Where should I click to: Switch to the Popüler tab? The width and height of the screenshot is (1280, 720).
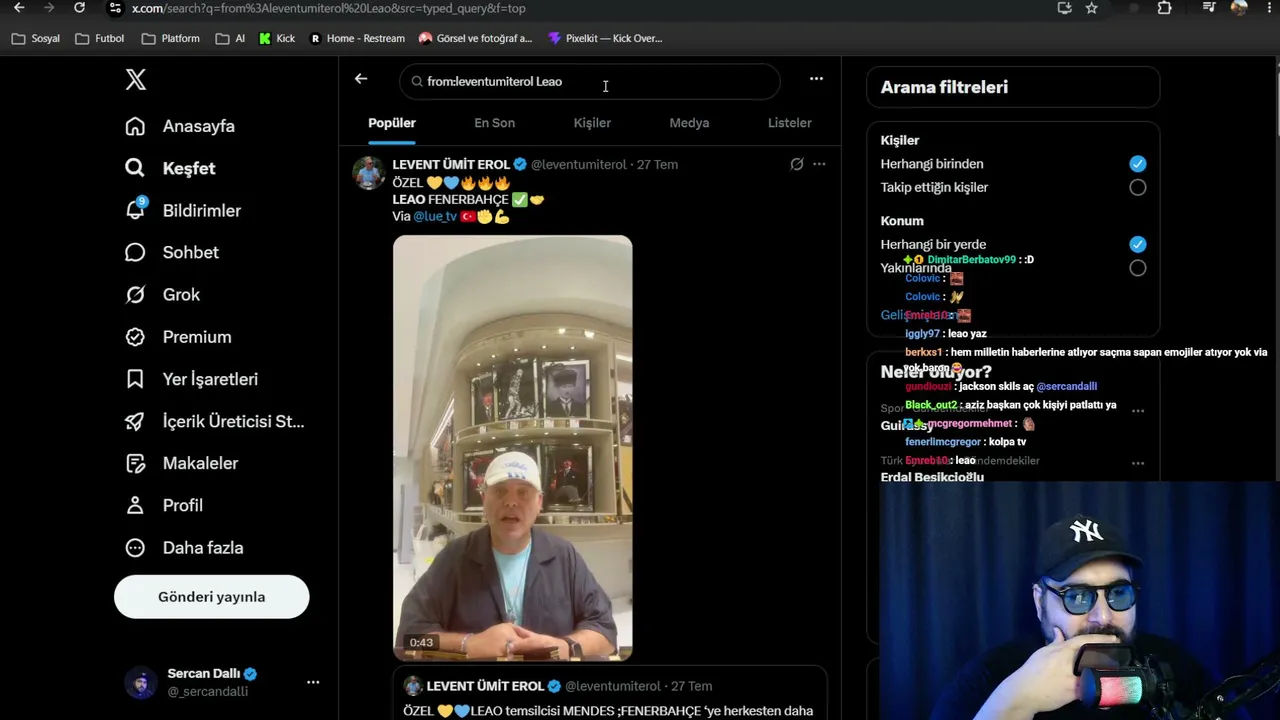click(392, 123)
